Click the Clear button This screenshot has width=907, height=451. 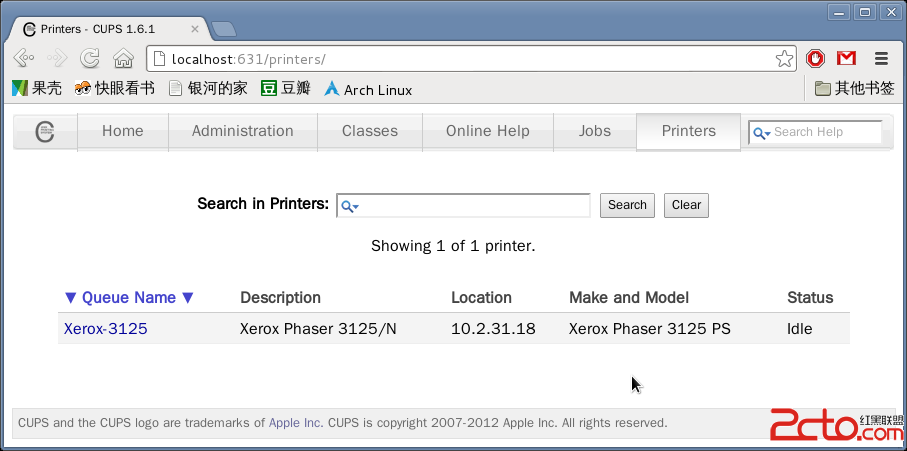pyautogui.click(x=686, y=205)
